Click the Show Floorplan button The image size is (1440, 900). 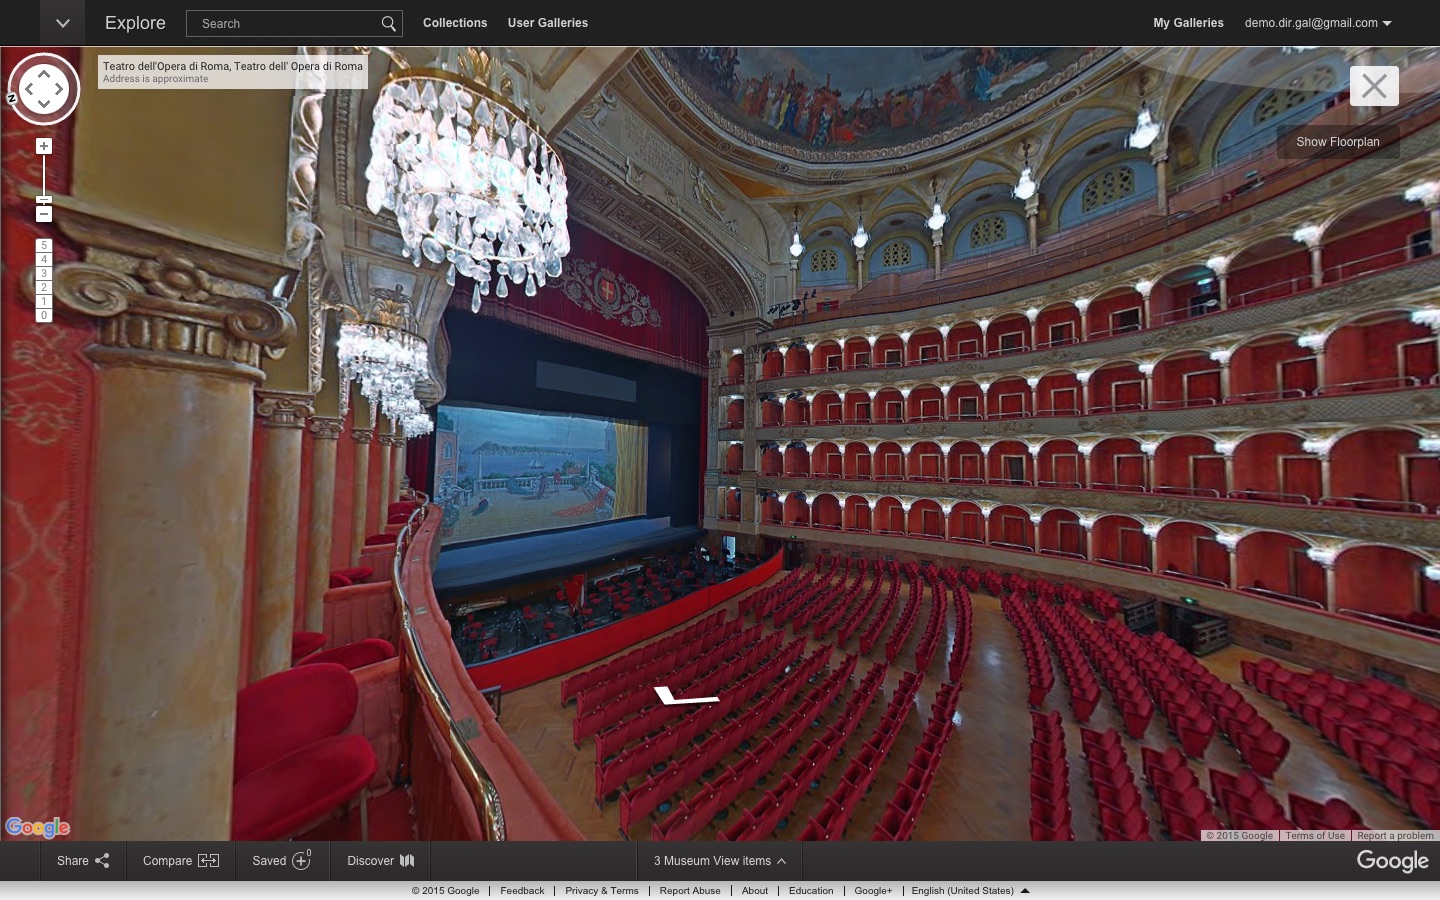[x=1337, y=142]
